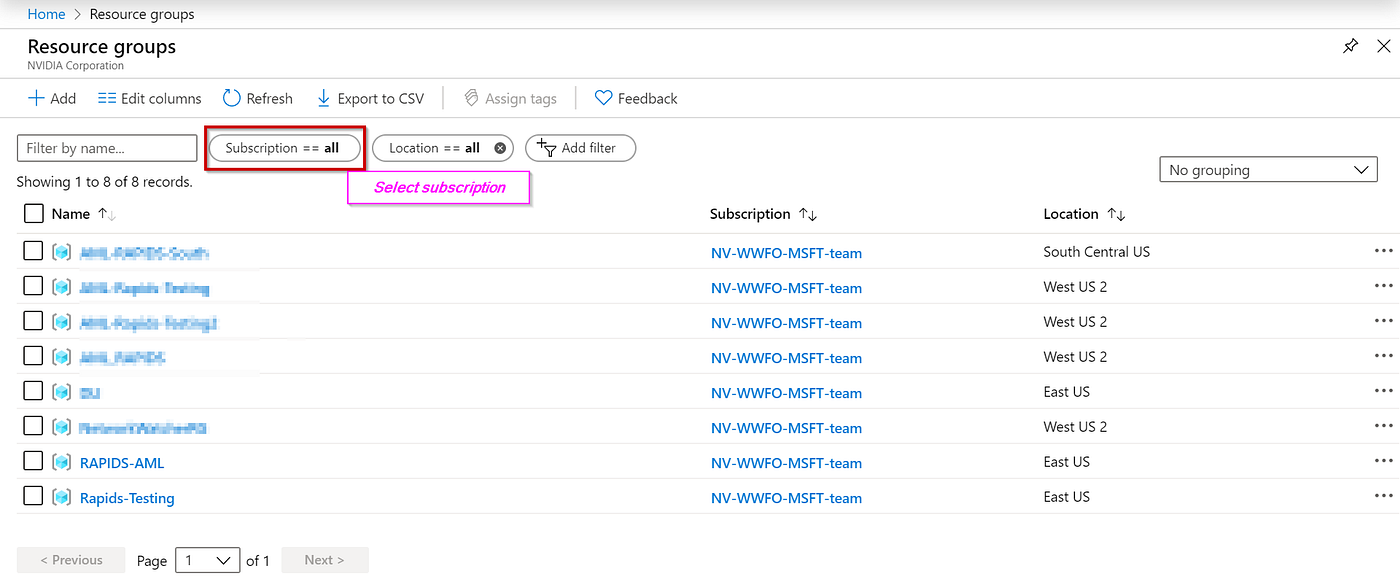
Task: Open the Feedback heart option
Action: tap(636, 98)
